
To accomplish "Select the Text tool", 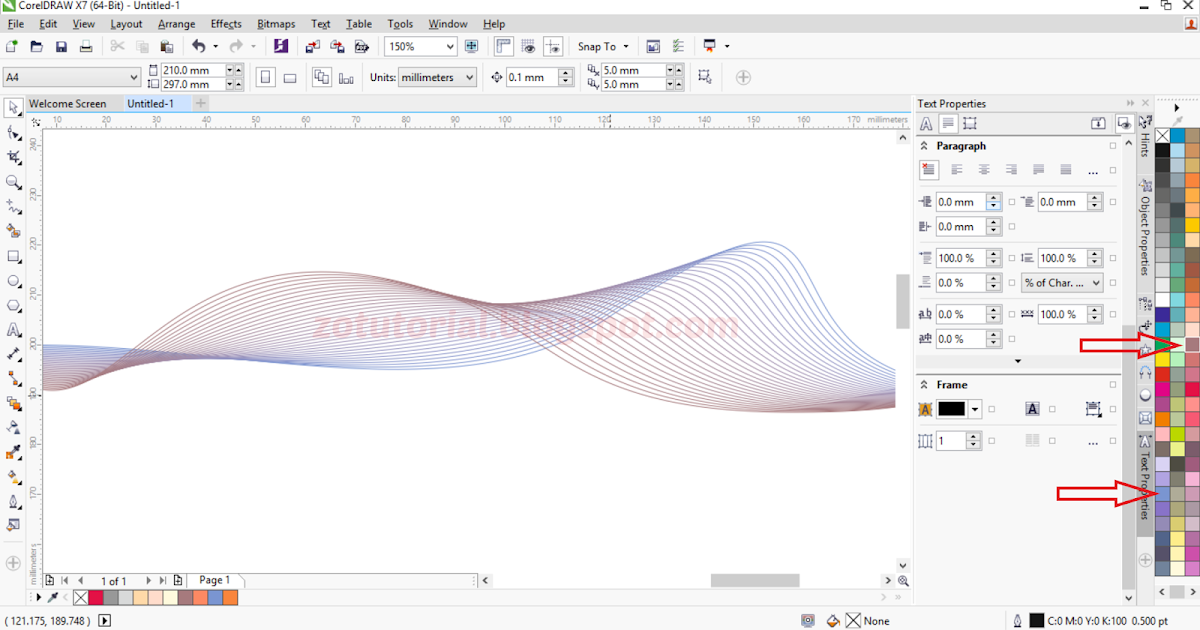I will (x=14, y=330).
